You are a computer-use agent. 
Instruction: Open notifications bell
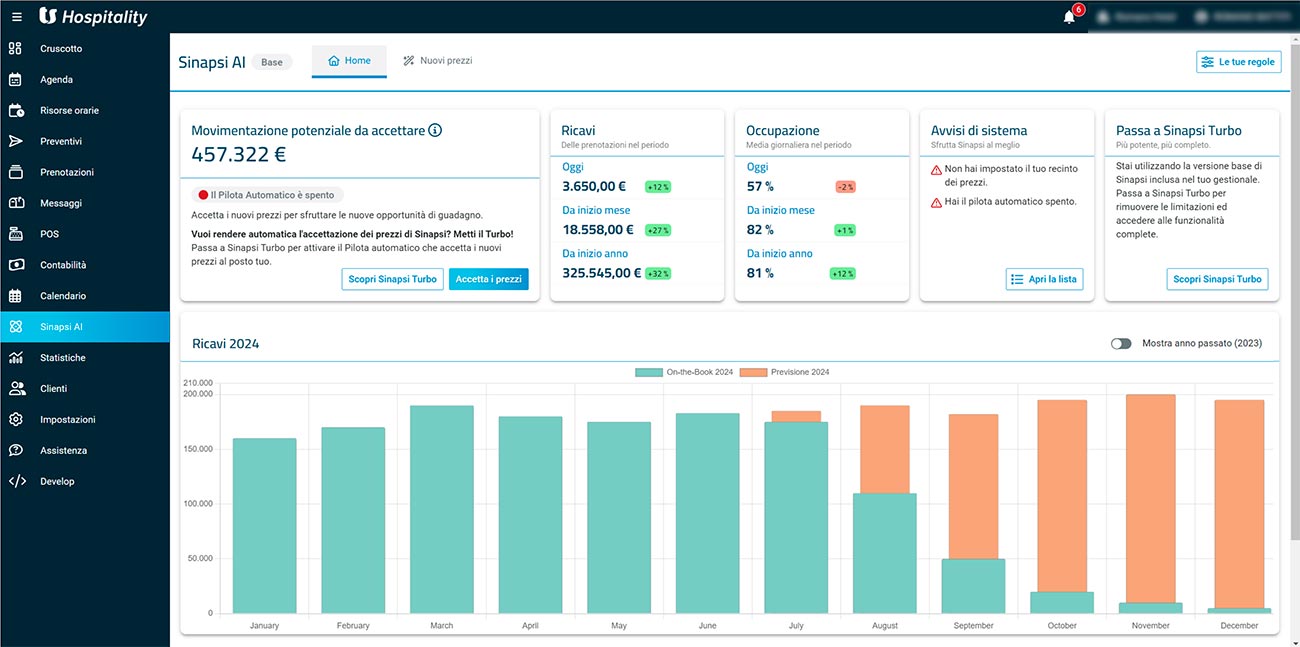coord(1069,17)
